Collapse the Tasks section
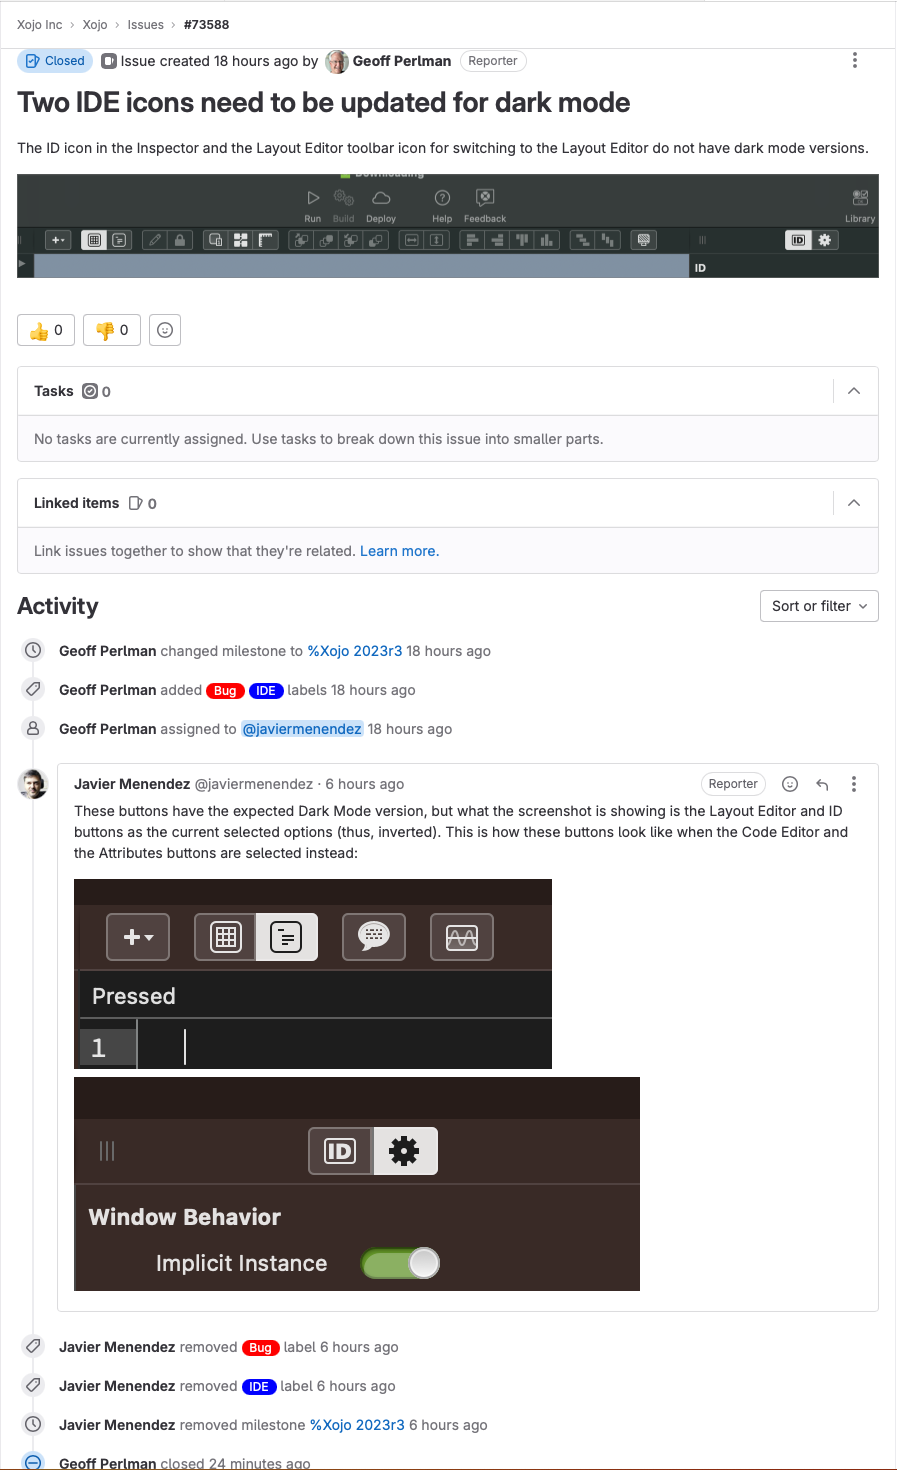 (x=854, y=391)
